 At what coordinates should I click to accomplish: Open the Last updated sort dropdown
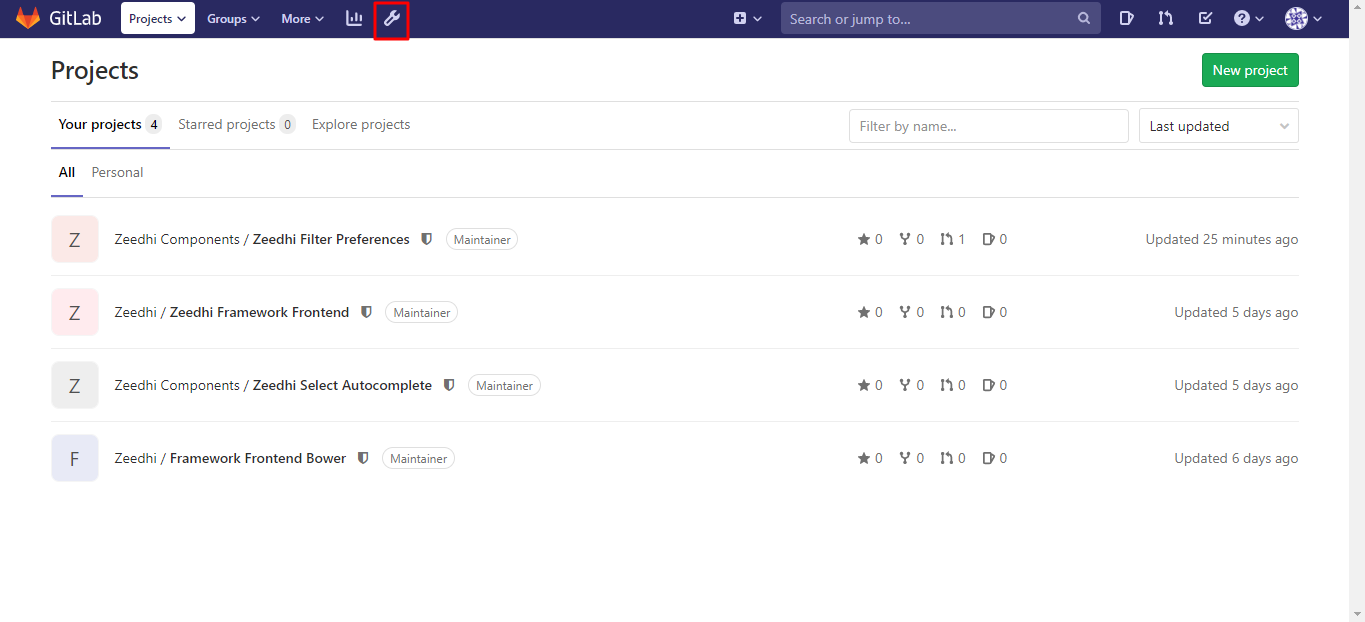[1219, 126]
